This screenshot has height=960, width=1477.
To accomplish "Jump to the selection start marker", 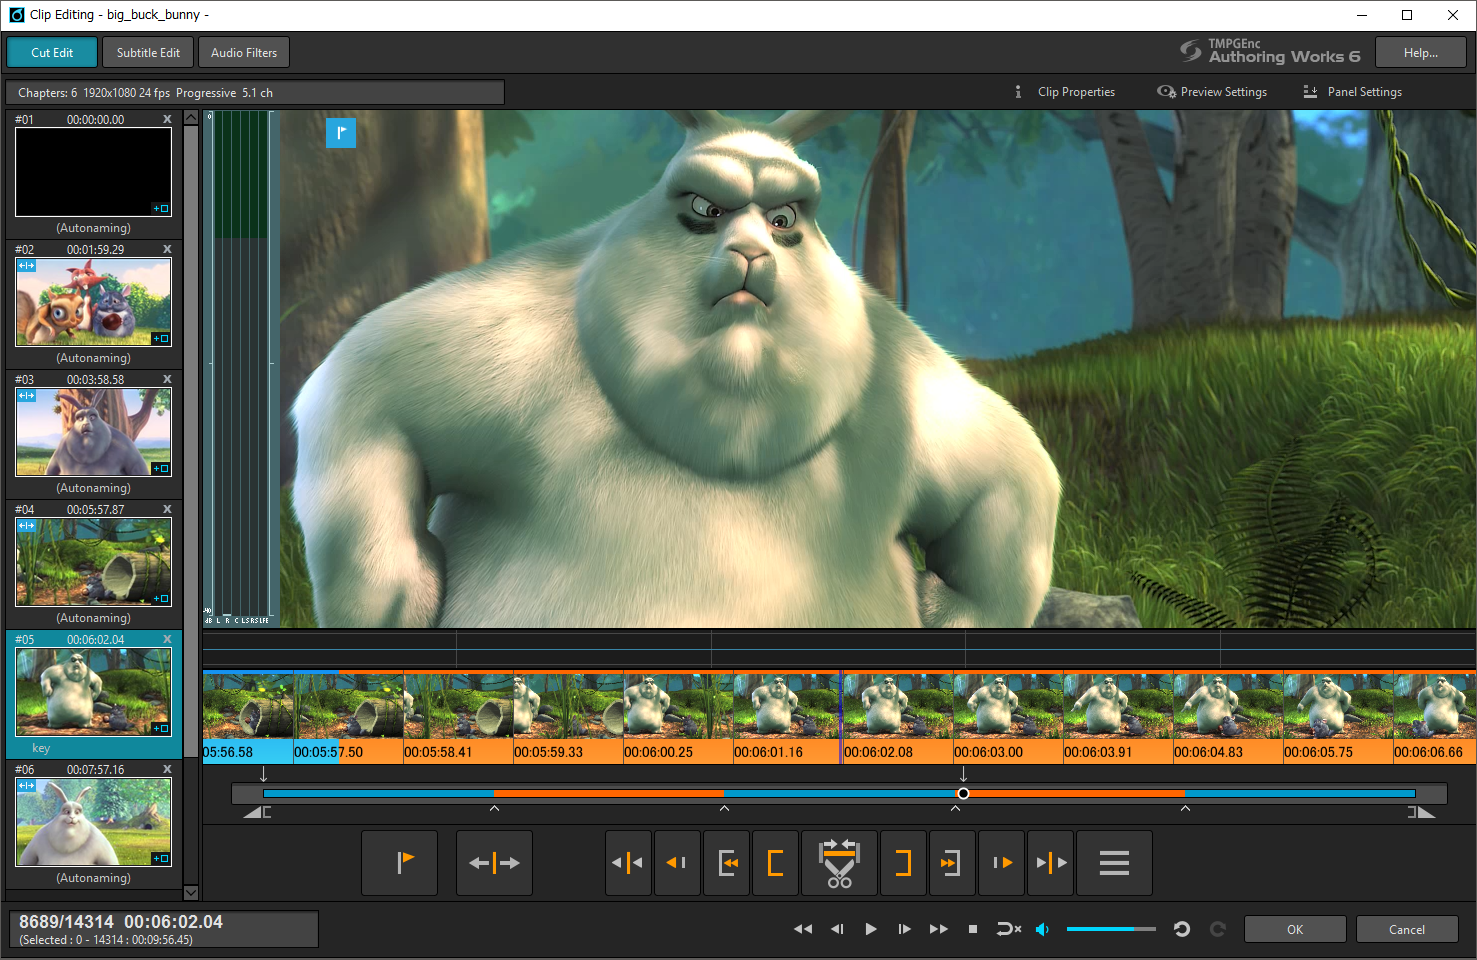I will tap(727, 862).
